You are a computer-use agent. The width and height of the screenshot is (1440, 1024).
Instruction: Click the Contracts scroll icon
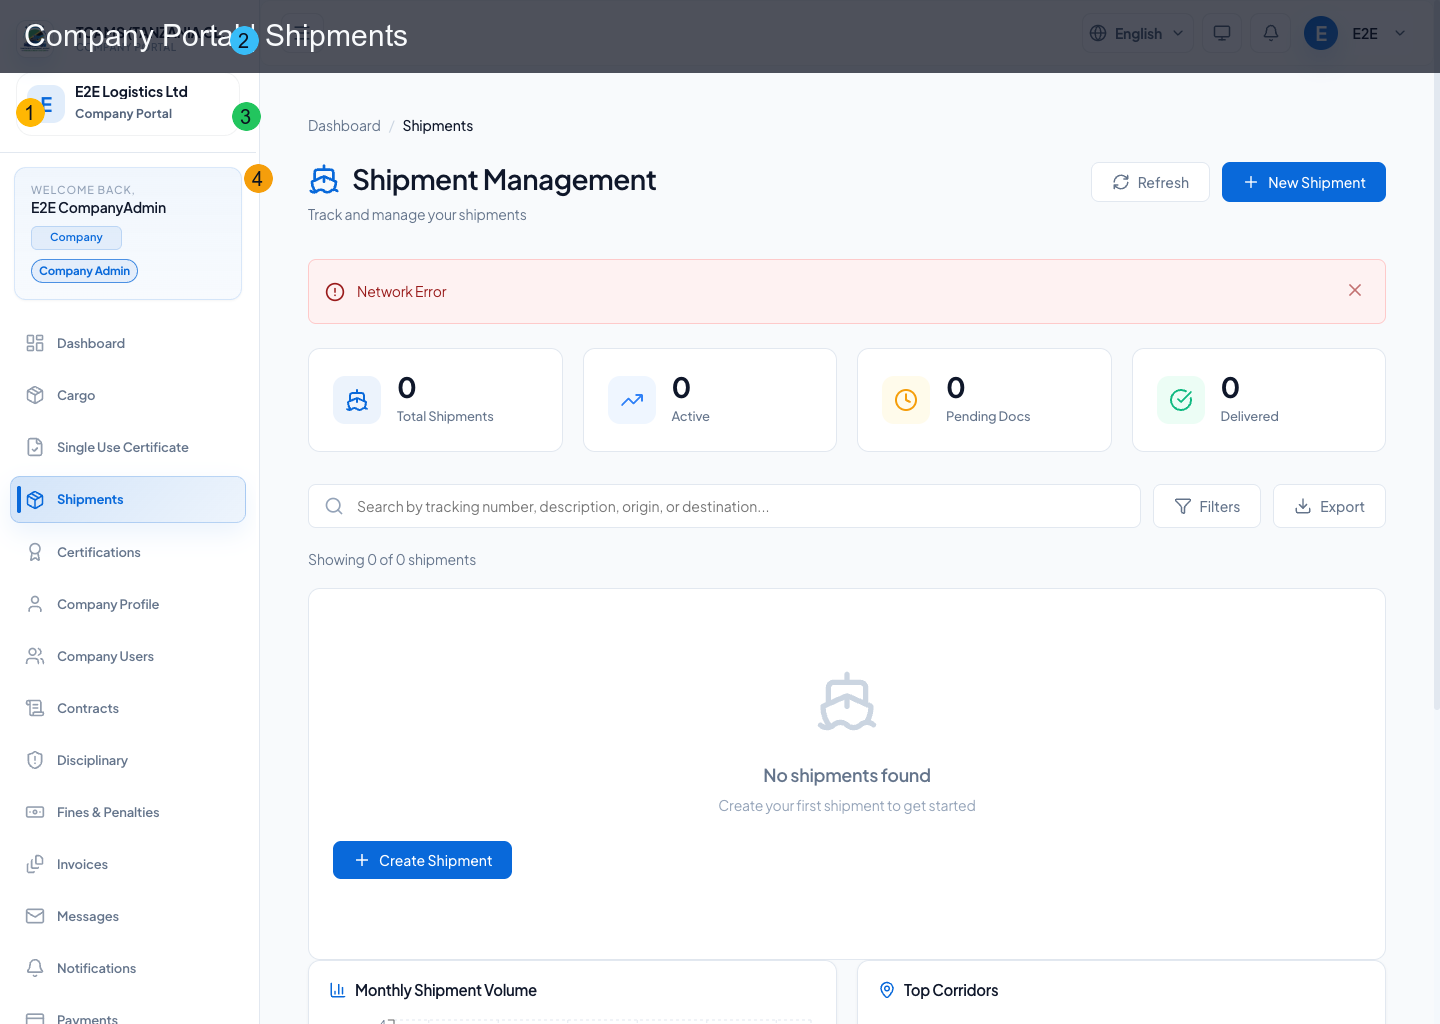[35, 708]
